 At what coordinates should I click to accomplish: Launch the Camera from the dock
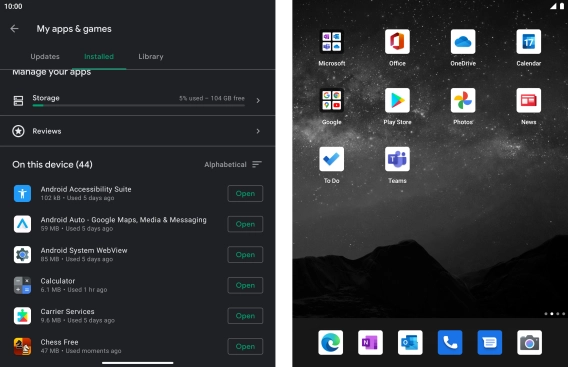[530, 342]
